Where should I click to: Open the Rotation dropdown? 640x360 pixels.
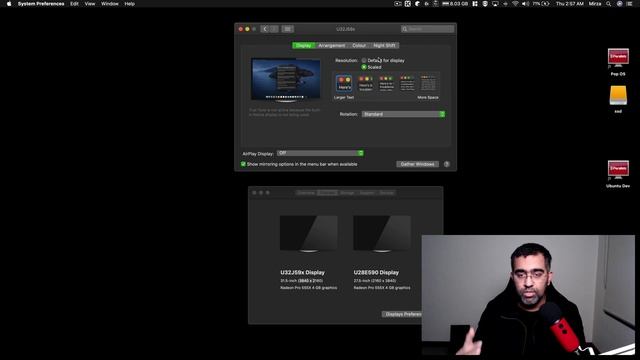(x=403, y=114)
